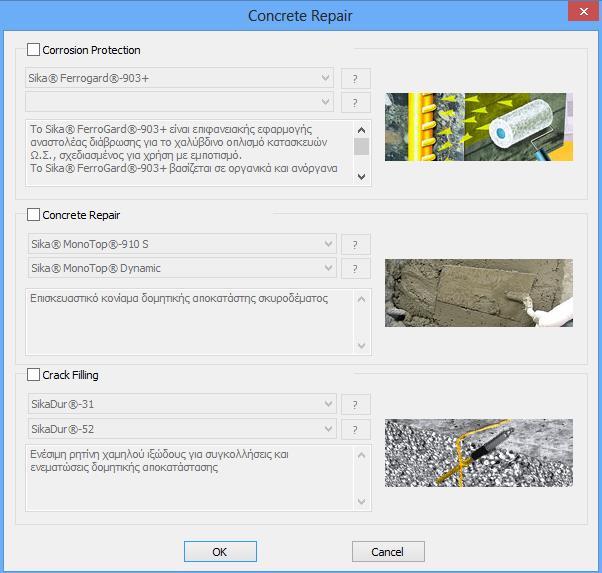Click the help button next to Sika Ferrogard-903+

pos(356,79)
